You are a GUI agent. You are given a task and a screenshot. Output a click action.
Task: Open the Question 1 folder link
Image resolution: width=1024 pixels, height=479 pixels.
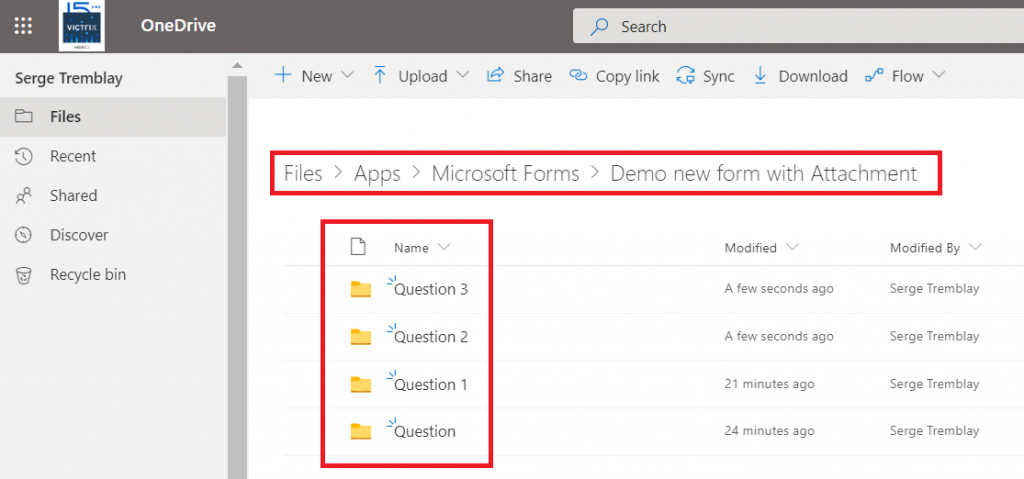431,385
